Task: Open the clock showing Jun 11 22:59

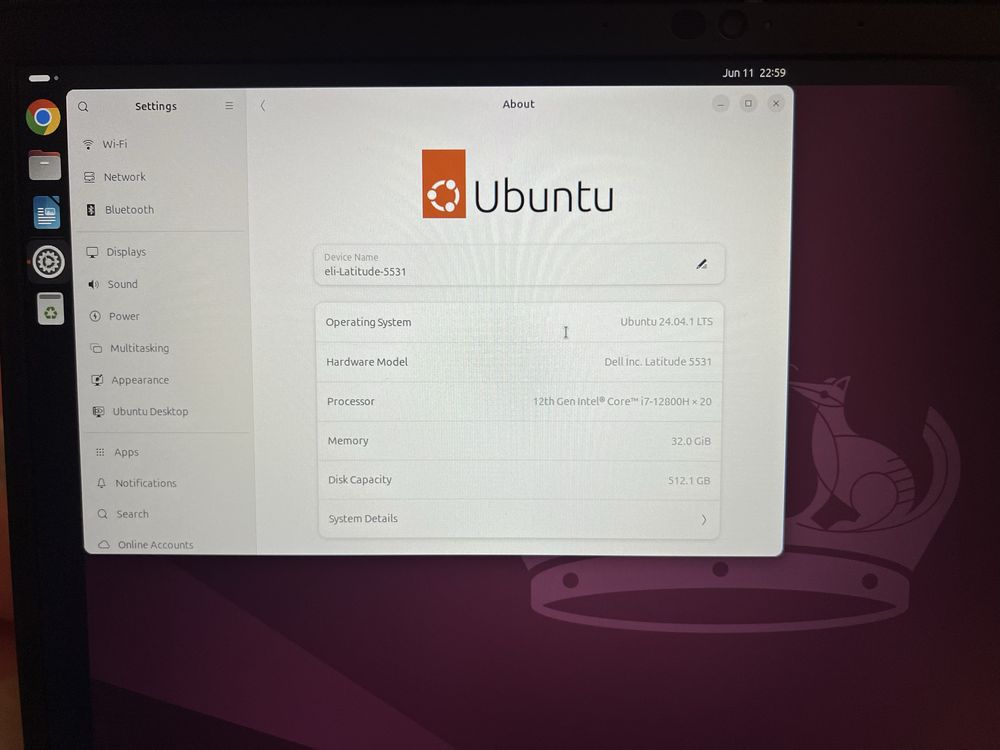Action: pos(754,73)
